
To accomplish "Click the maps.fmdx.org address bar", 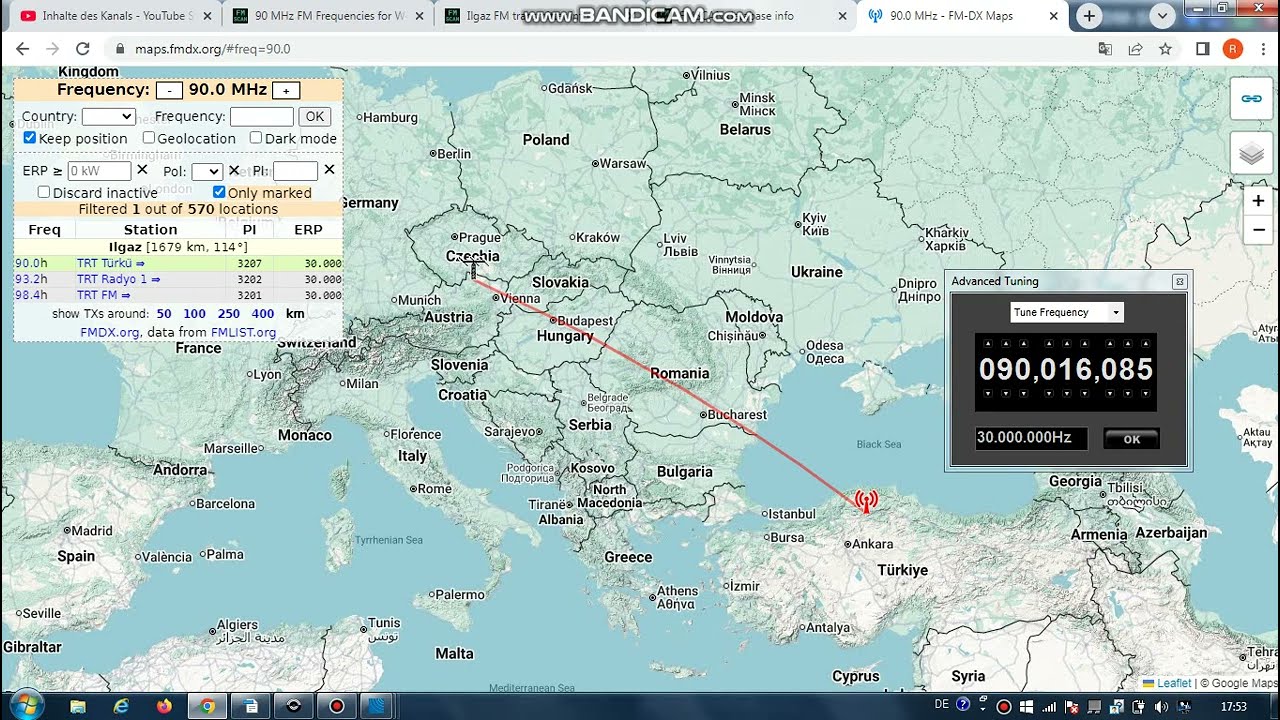I will point(212,48).
